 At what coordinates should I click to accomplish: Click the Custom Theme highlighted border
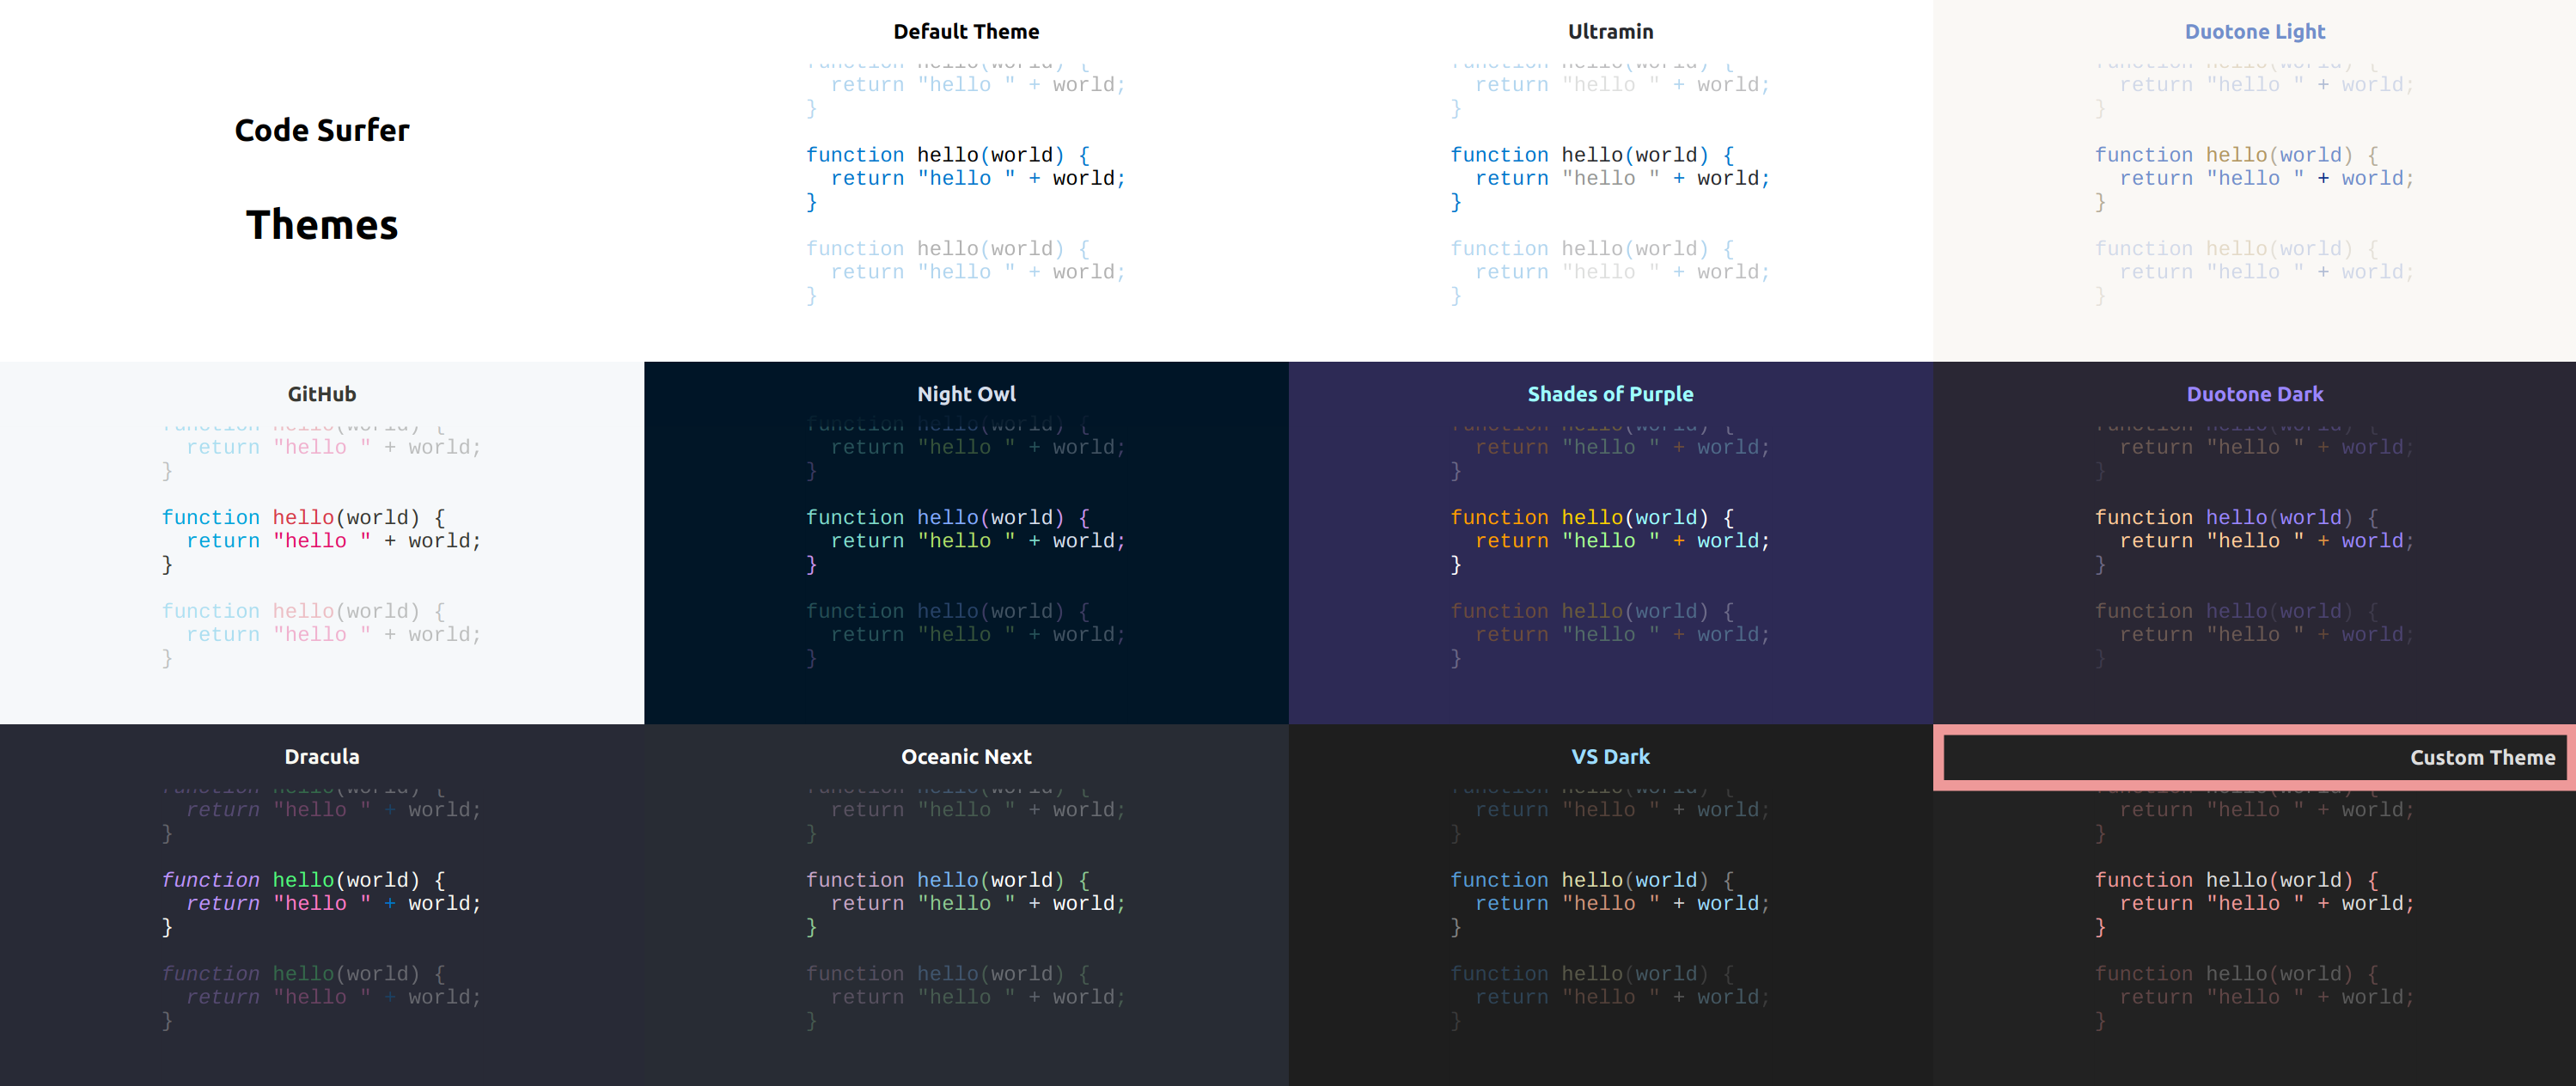coord(2254,759)
